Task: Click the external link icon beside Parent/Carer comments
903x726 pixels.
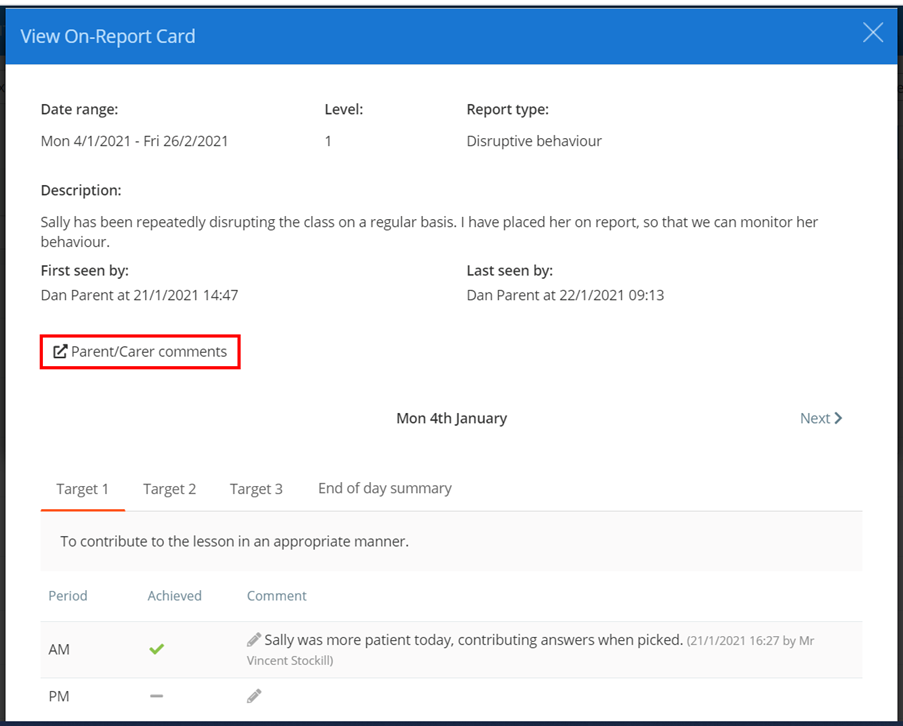Action: [58, 351]
